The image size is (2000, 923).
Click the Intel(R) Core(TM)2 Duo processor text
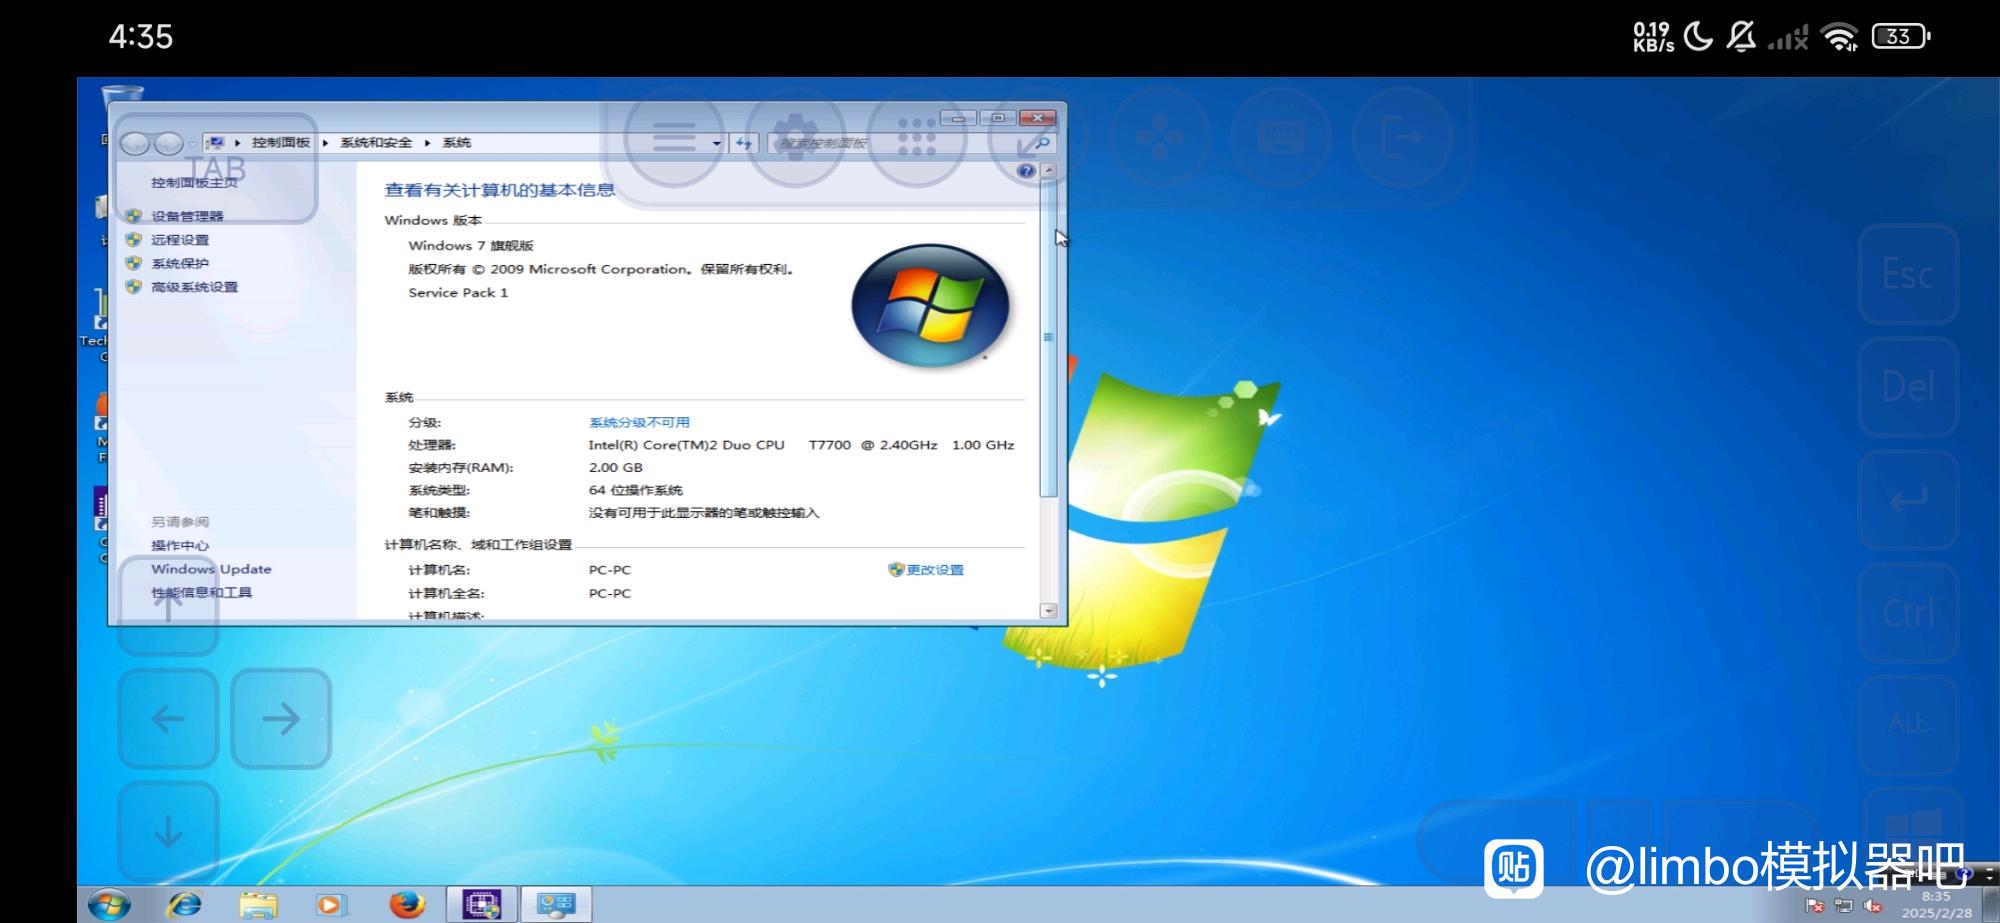click(x=801, y=445)
